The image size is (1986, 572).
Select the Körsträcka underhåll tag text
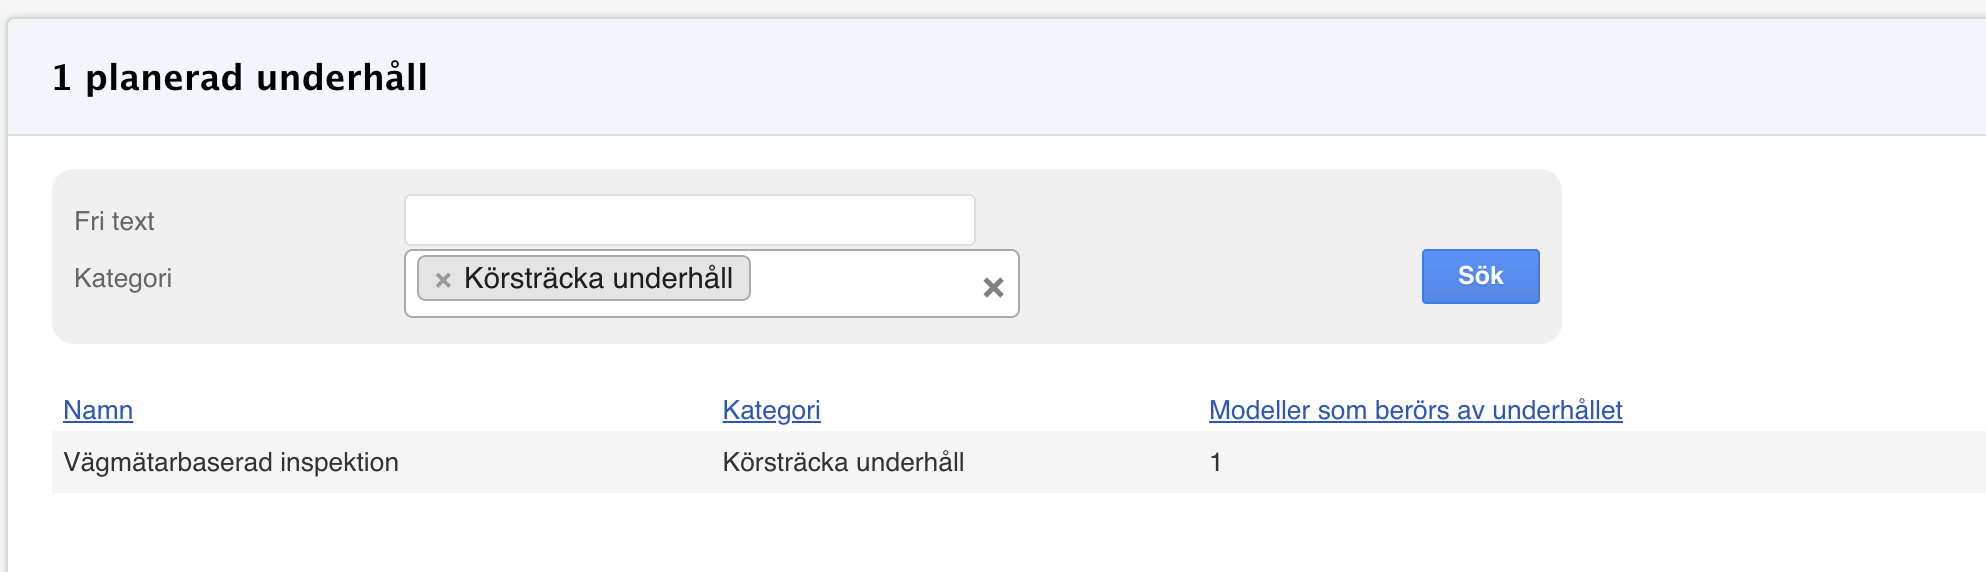click(x=598, y=278)
